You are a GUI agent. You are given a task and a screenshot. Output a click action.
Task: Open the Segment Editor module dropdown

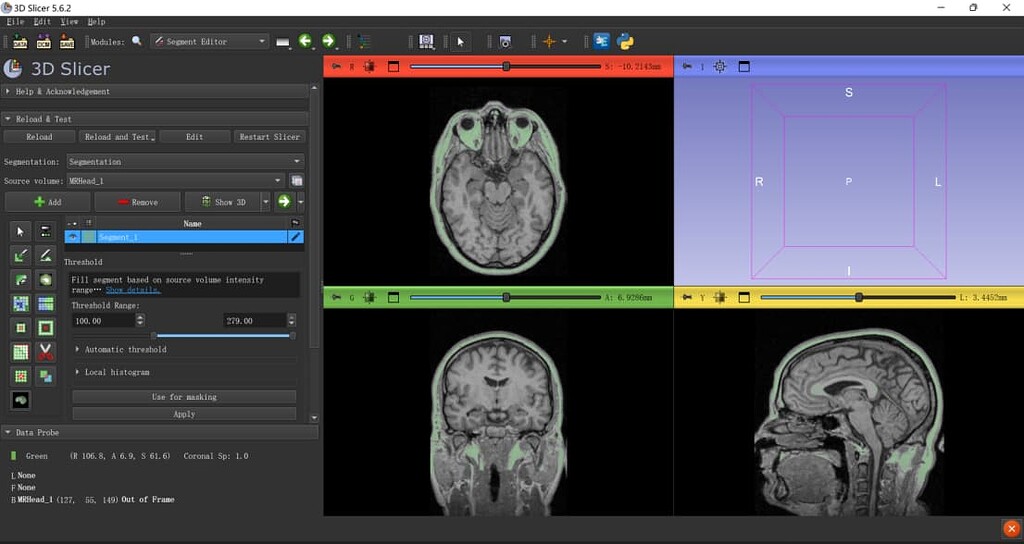[x=209, y=41]
